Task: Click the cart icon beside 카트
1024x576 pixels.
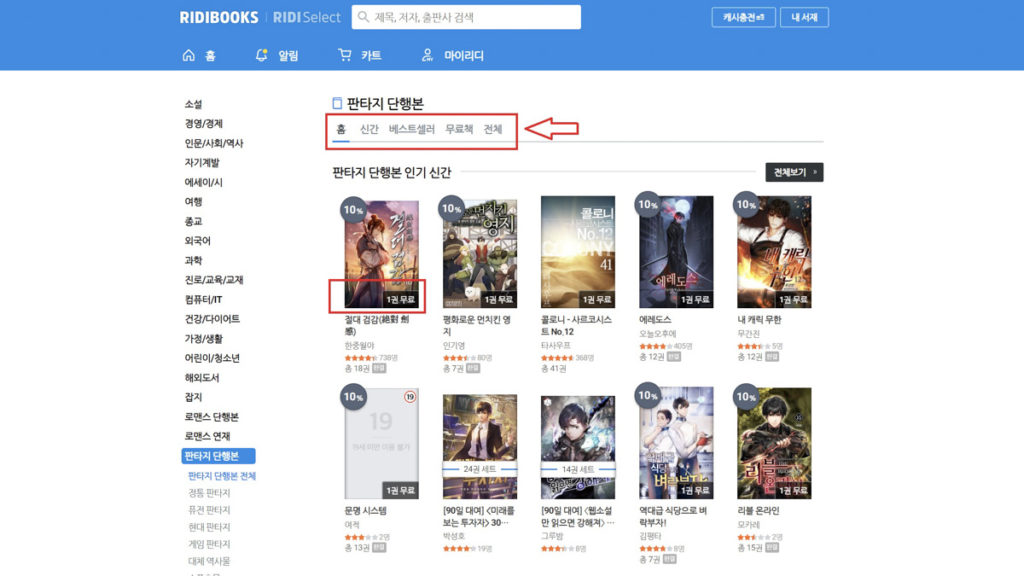Action: tap(345, 56)
